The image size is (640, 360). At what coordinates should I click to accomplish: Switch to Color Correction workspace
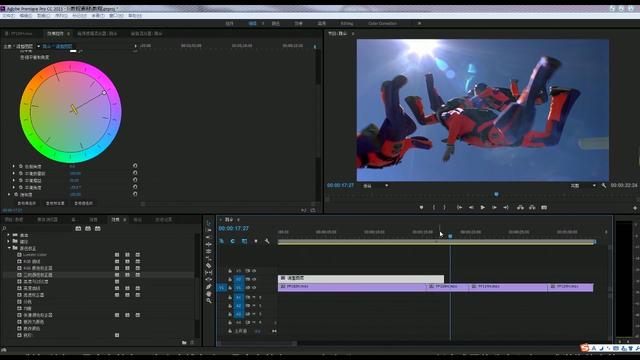tap(382, 24)
